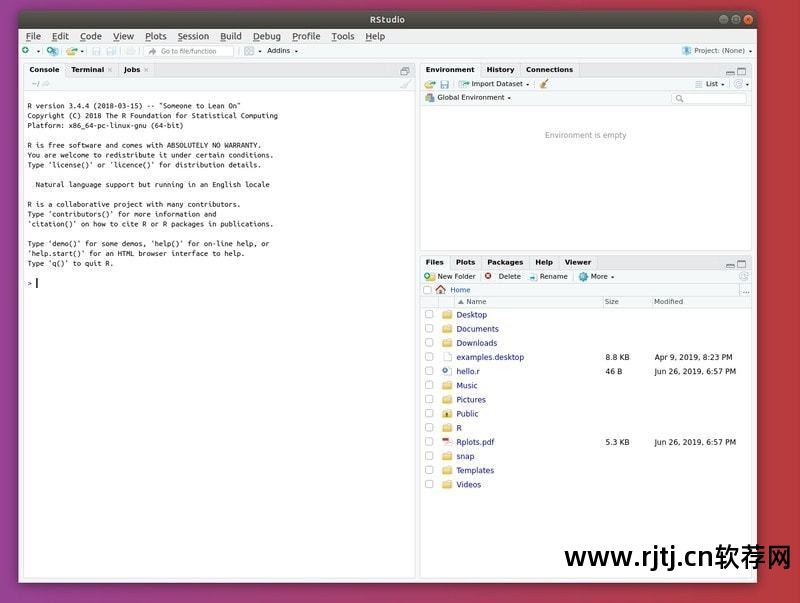Viewport: 800px width, 603px height.
Task: Switch to the History tab
Action: (x=500, y=69)
